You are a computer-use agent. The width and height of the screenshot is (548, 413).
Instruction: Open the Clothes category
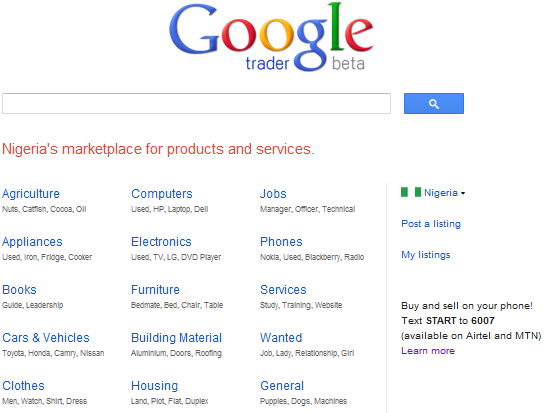(23, 386)
